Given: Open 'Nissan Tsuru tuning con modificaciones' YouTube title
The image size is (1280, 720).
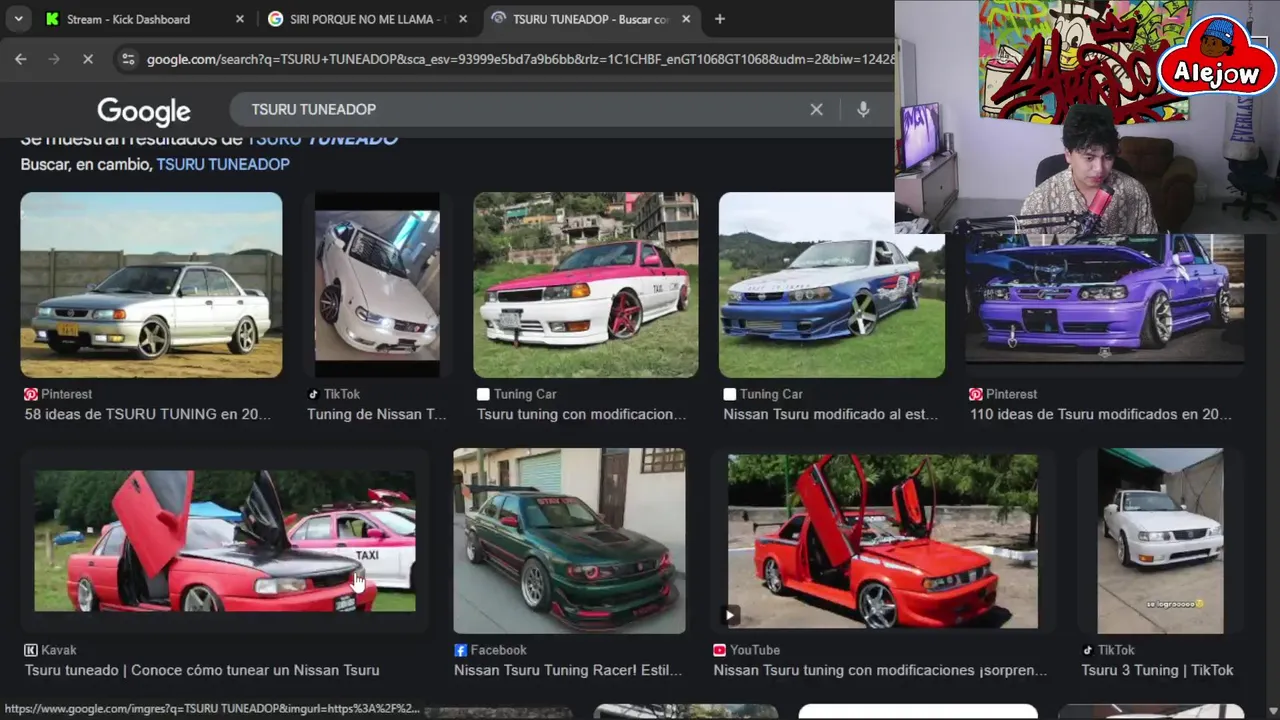Looking at the screenshot, I should click(880, 670).
